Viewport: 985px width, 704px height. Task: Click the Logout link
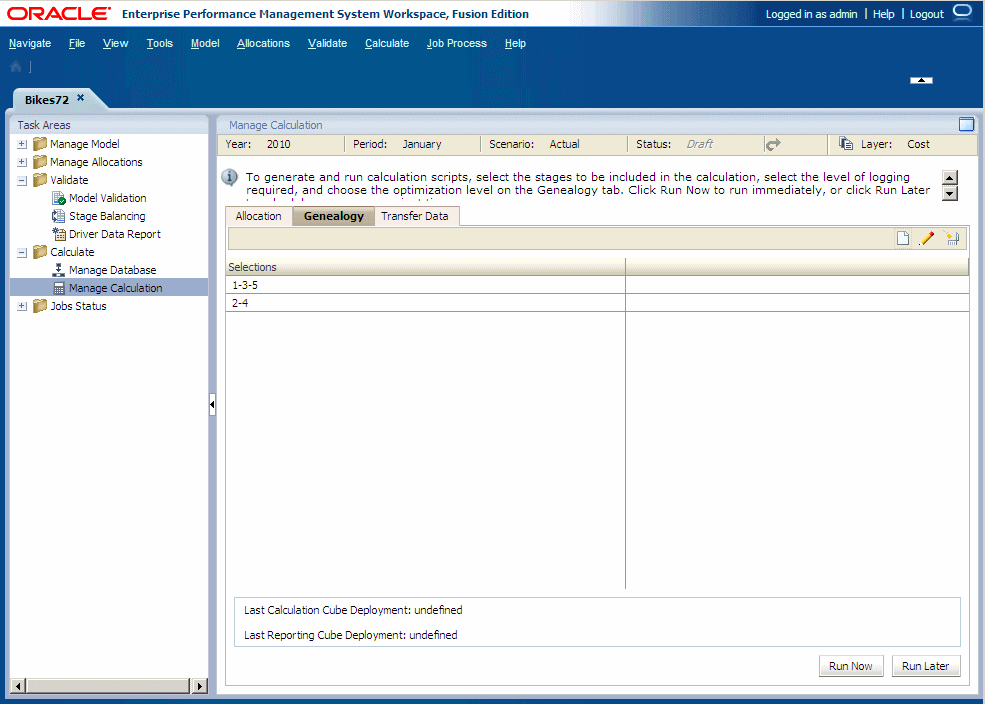[927, 14]
